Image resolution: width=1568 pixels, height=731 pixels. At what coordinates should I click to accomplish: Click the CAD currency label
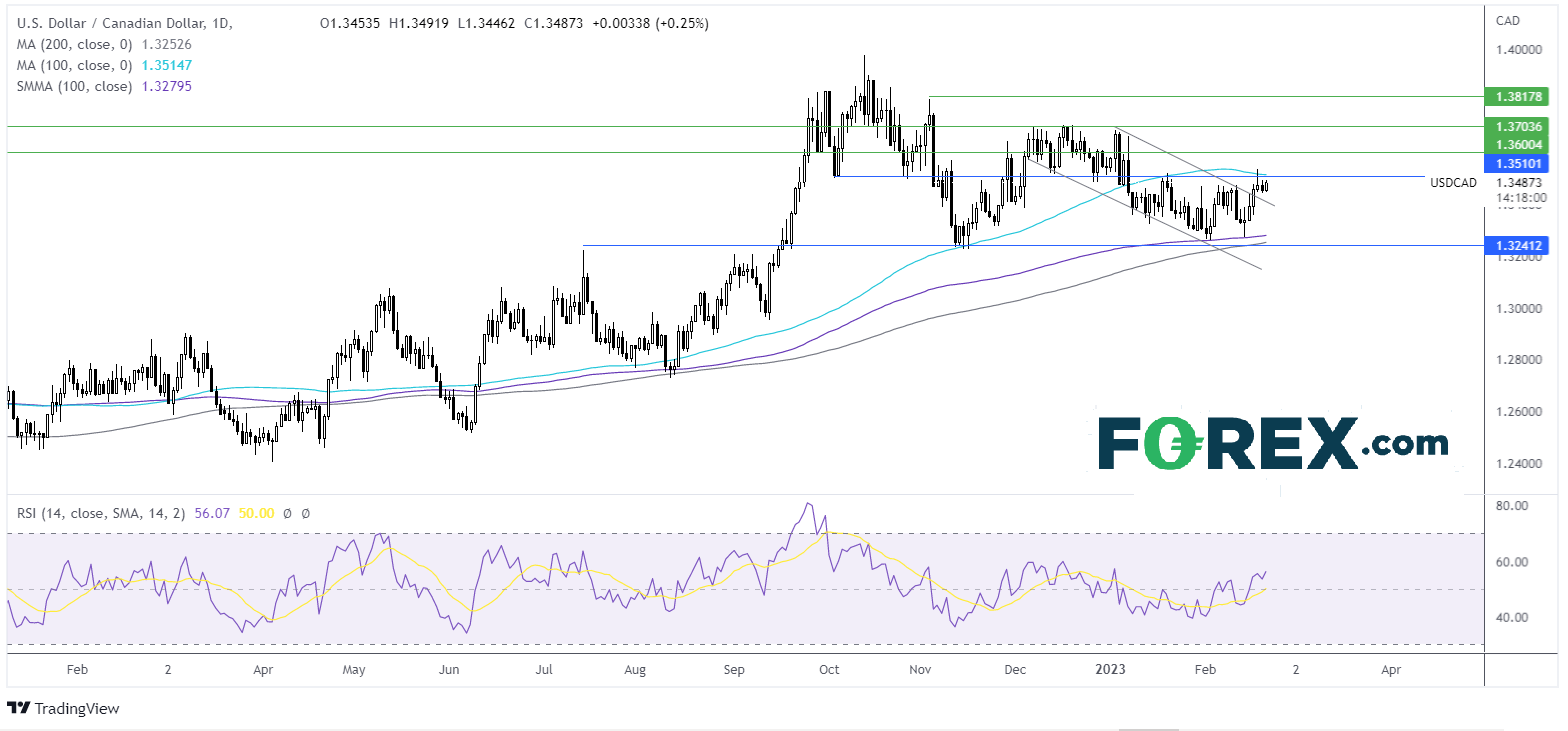1508,21
